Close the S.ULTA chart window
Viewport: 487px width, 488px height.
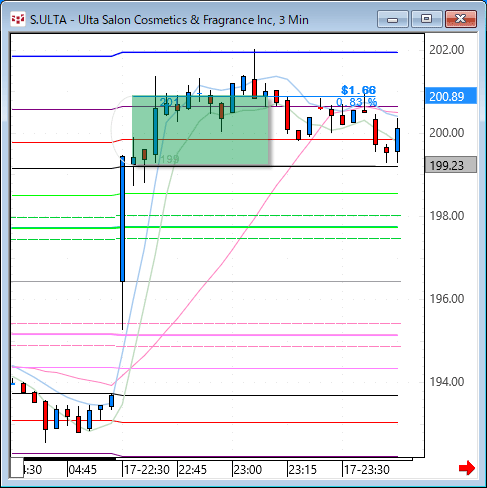(x=461, y=19)
